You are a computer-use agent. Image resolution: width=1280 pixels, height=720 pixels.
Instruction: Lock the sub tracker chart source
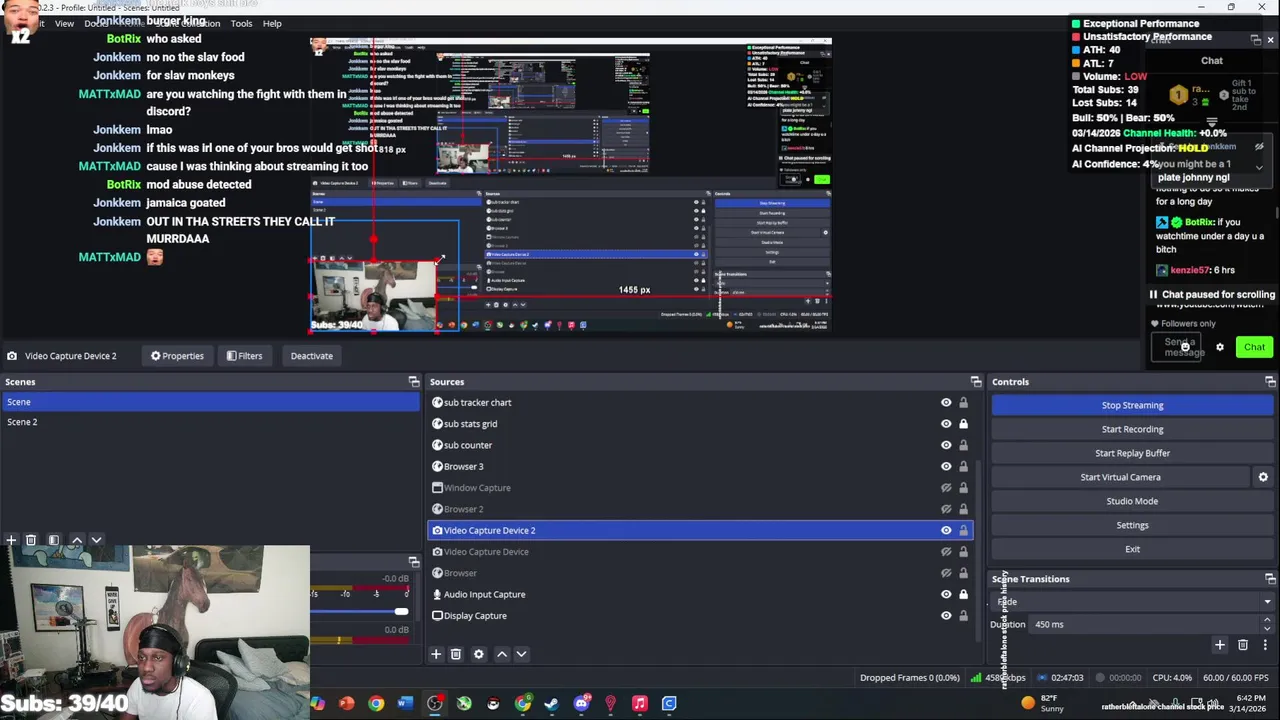point(963,403)
